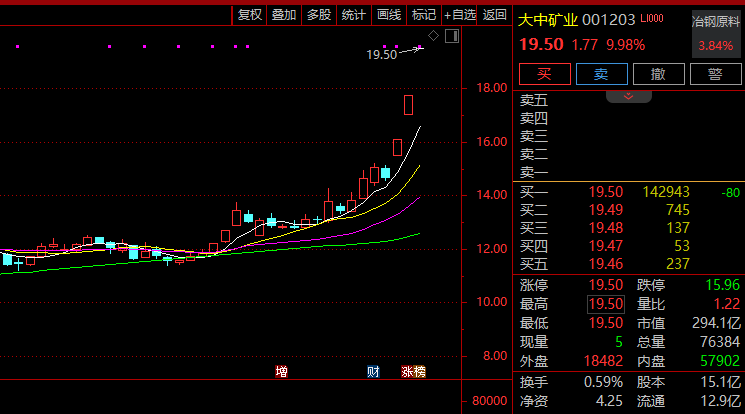Select 买四 bid price 19.47

coord(606,246)
